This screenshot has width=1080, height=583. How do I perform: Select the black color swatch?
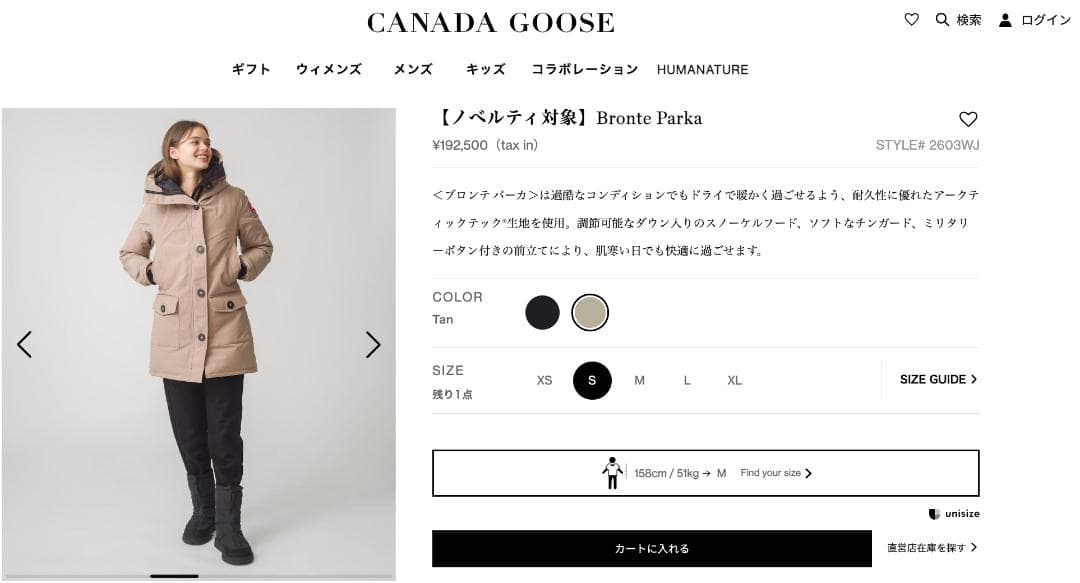(543, 312)
